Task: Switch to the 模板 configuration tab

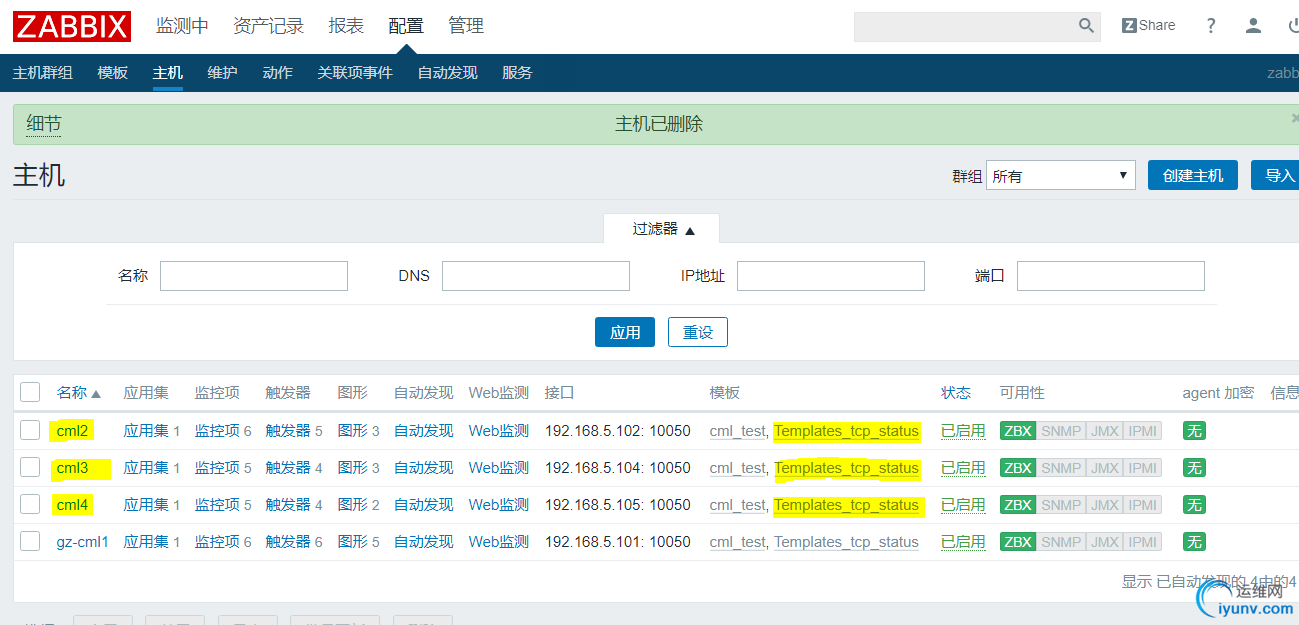Action: (112, 72)
